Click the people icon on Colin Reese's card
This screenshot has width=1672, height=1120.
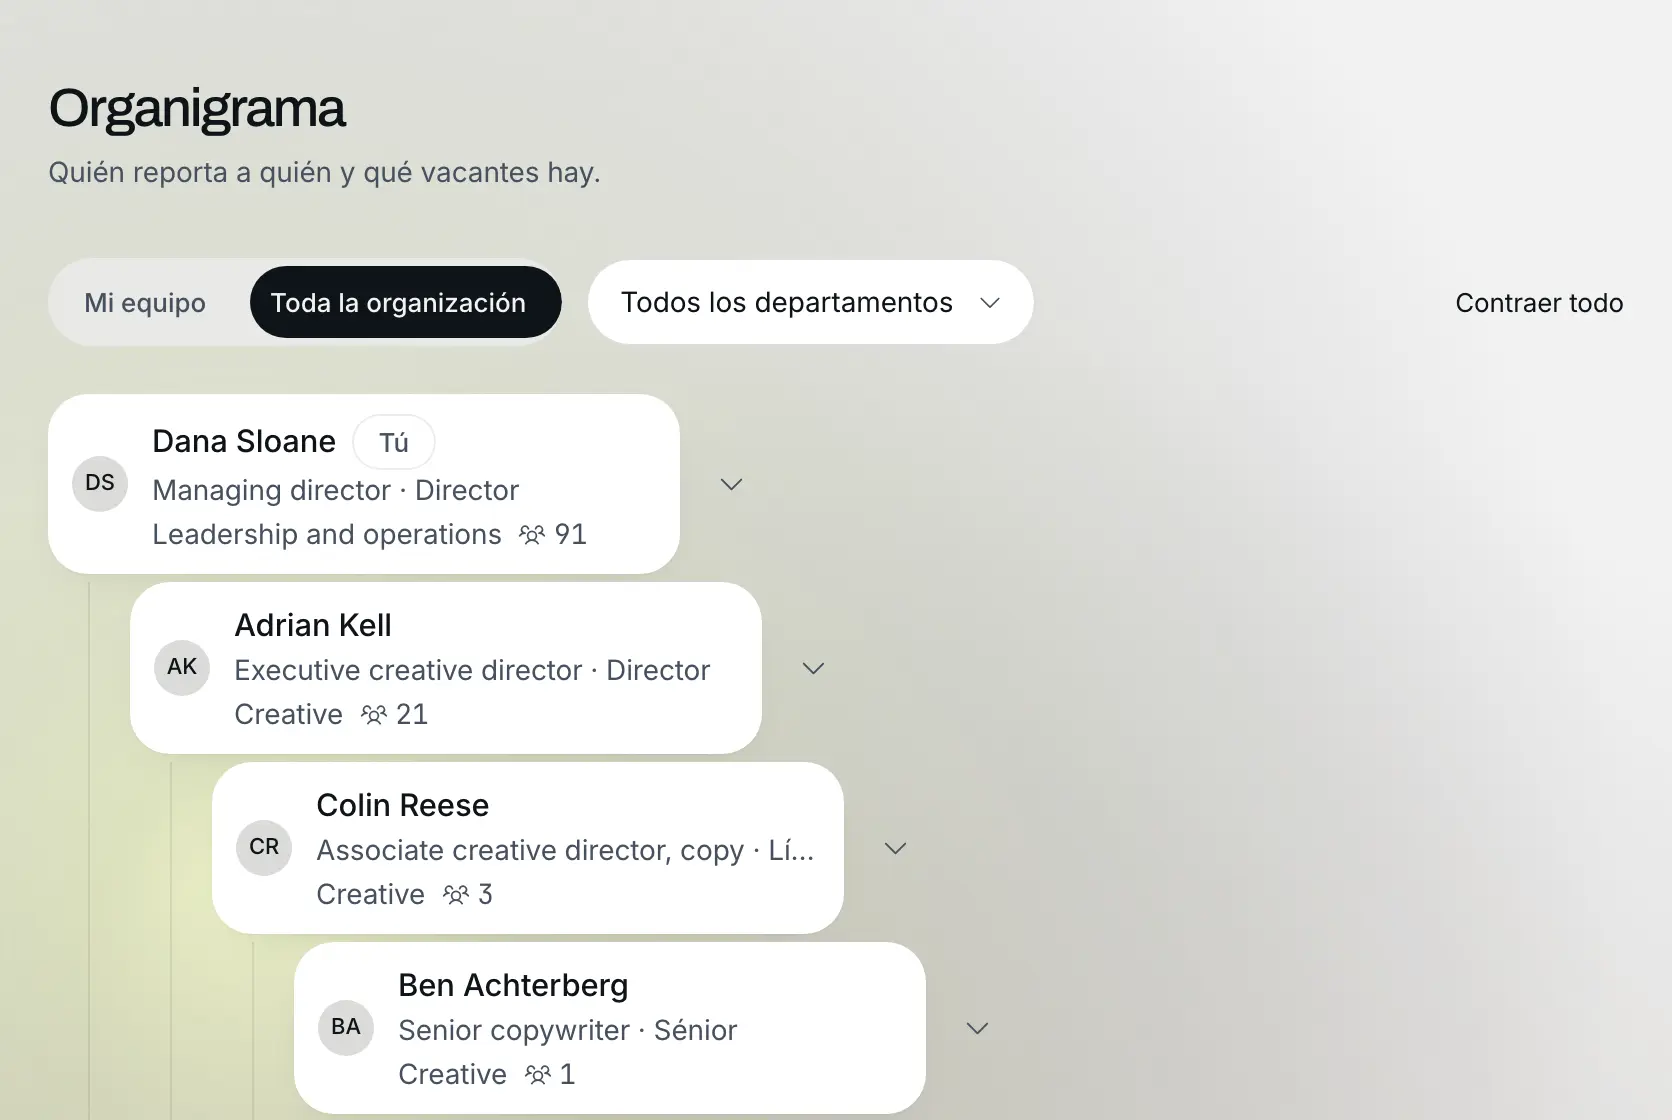point(456,895)
